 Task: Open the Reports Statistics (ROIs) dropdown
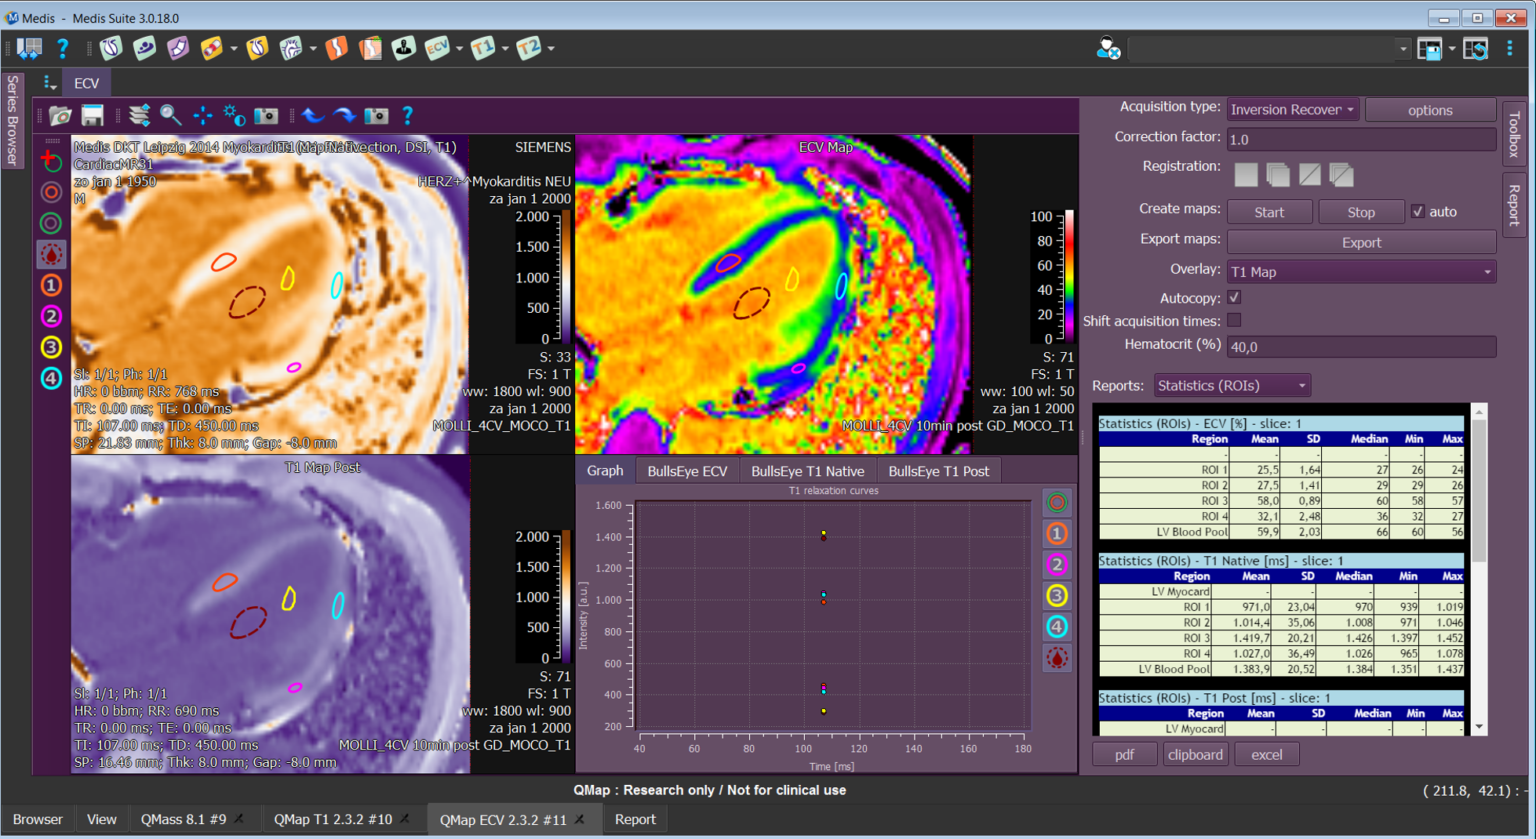[x=1231, y=386]
